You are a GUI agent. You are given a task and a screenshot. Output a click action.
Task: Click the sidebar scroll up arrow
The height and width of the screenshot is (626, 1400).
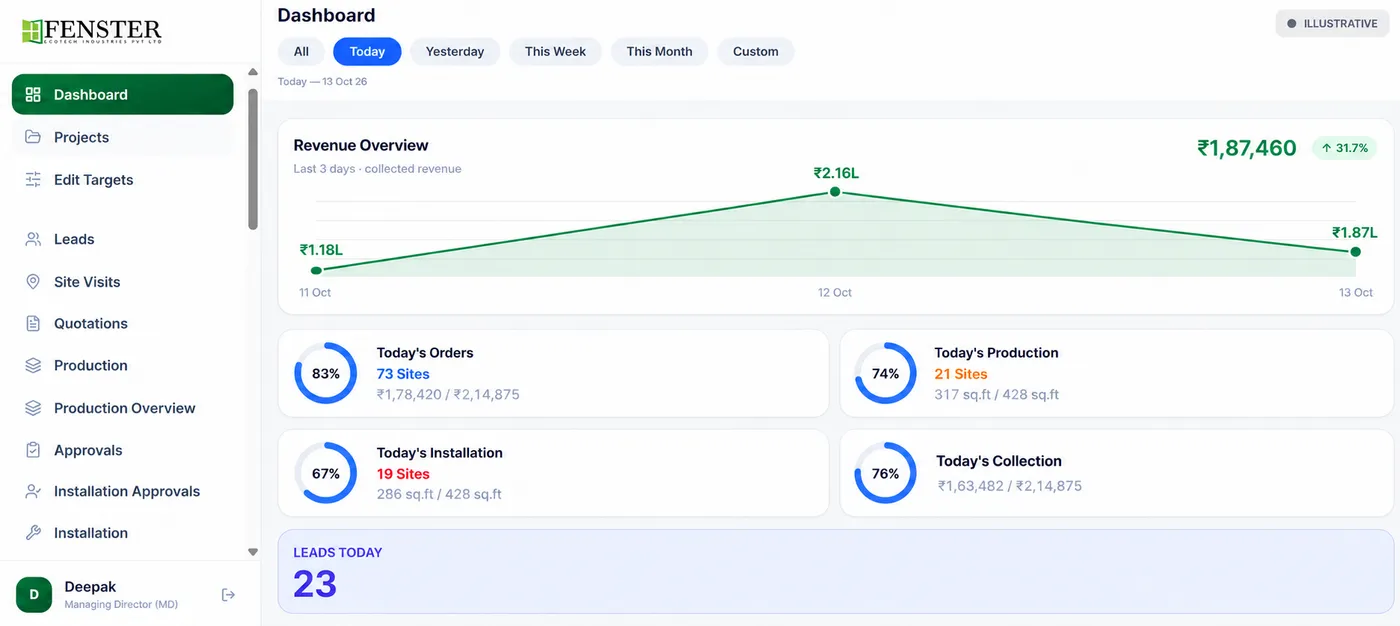pos(253,73)
